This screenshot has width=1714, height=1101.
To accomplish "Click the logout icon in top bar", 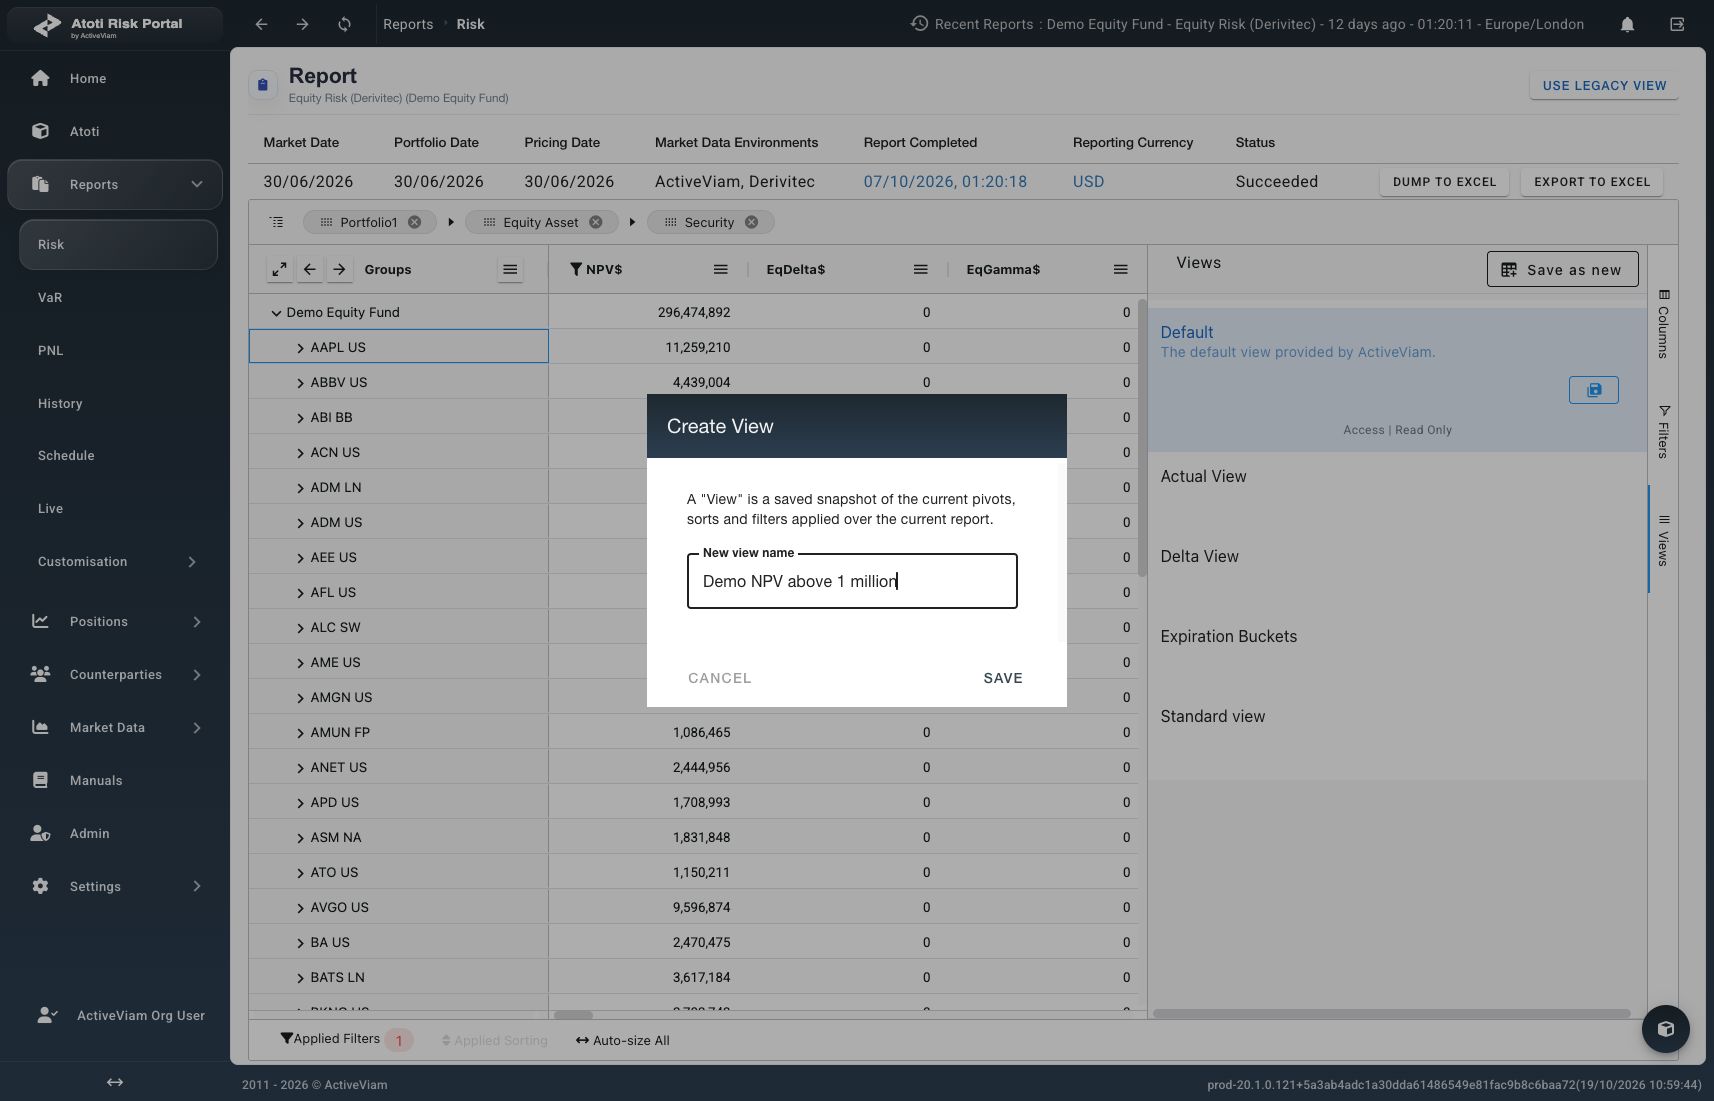I will 1677,24.
